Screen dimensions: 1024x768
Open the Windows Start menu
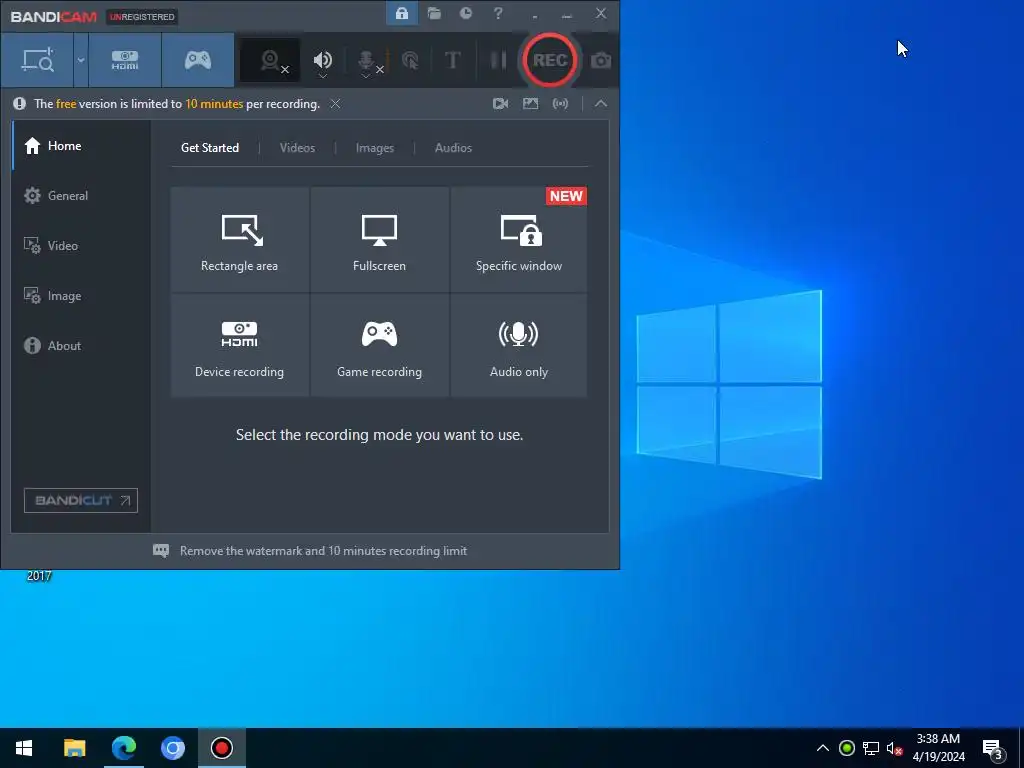pyautogui.click(x=24, y=748)
